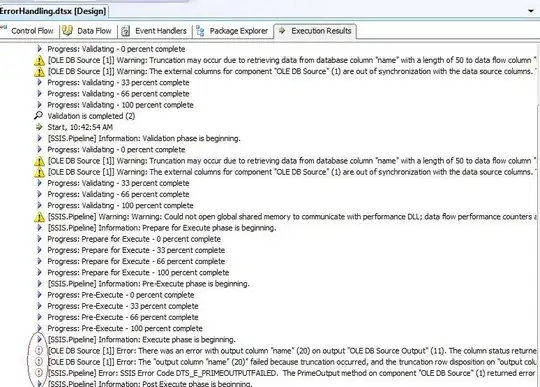Expand the Execute phase is beginning entry
This screenshot has height=387, width=540.
(x=39, y=339)
